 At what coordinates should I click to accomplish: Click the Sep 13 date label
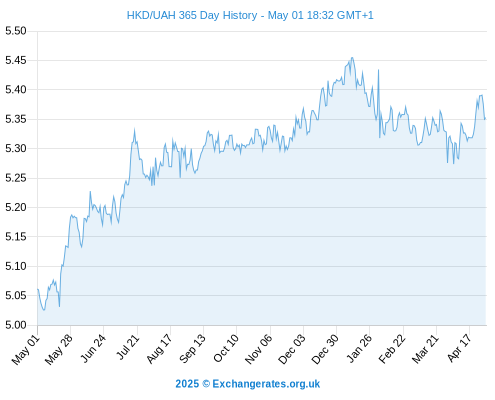pyautogui.click(x=192, y=349)
